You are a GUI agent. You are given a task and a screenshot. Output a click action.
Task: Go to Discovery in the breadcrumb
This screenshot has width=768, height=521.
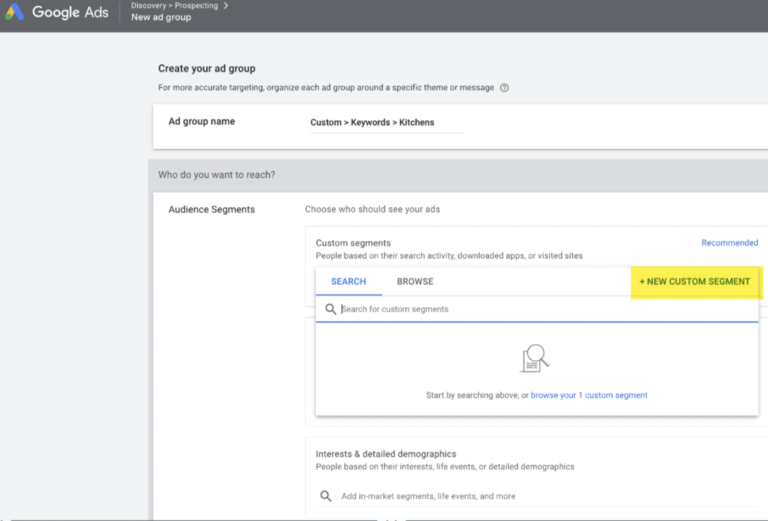pos(149,6)
